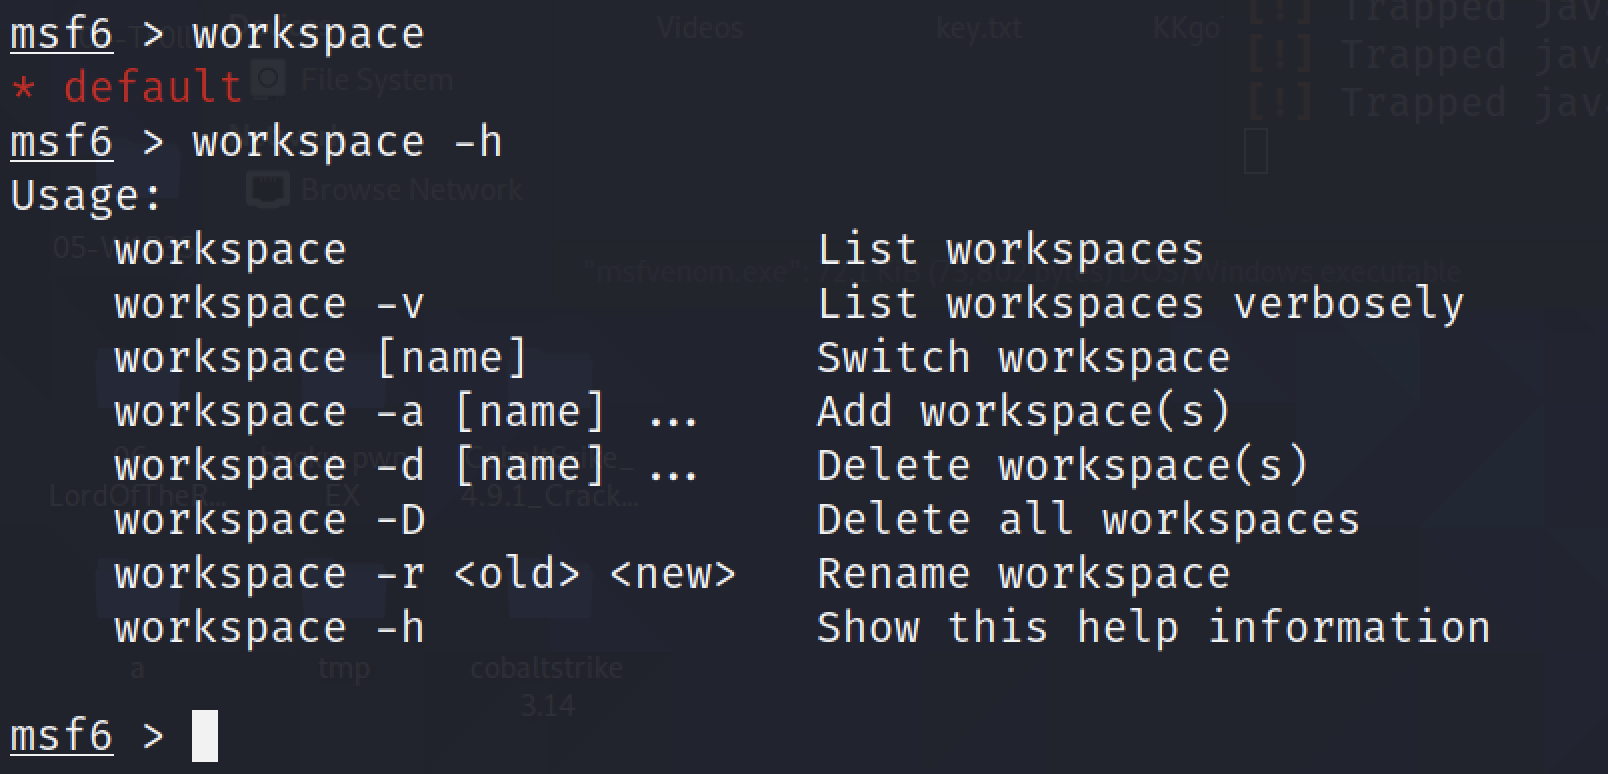
Task: Click "List workspaces verbosely" description text
Action: point(1140,303)
